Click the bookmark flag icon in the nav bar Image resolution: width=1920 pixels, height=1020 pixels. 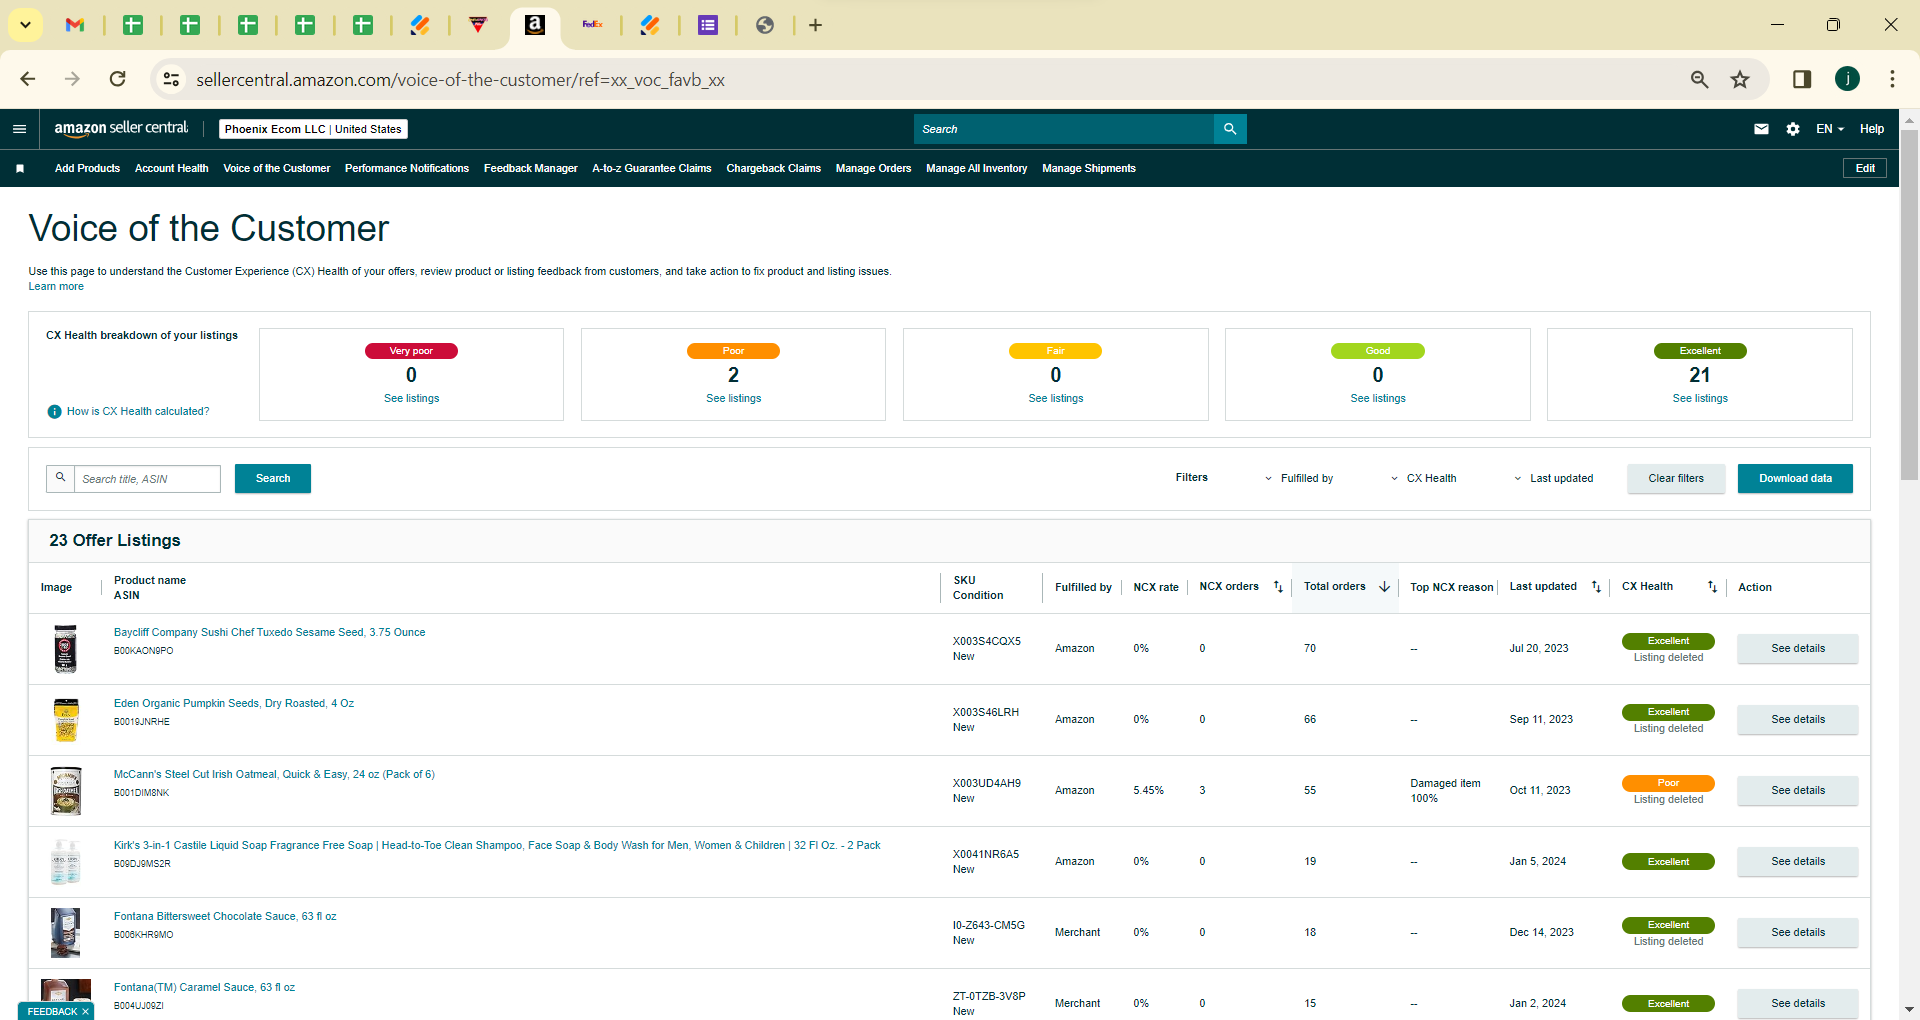pyautogui.click(x=20, y=169)
